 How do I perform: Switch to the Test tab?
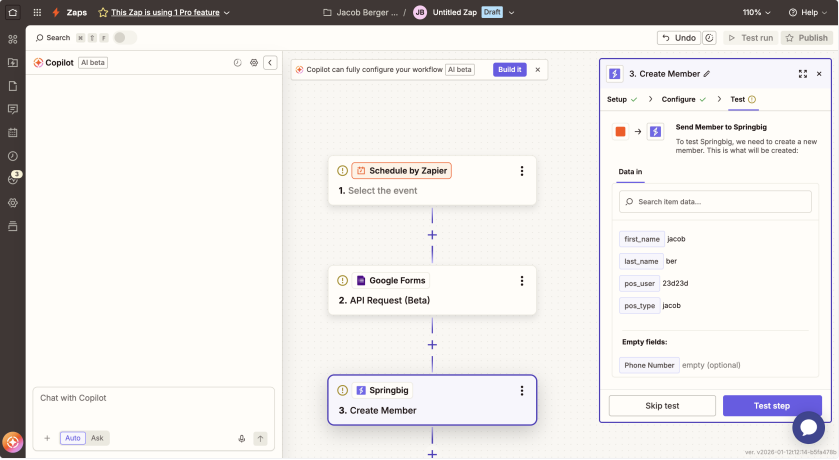click(743, 99)
